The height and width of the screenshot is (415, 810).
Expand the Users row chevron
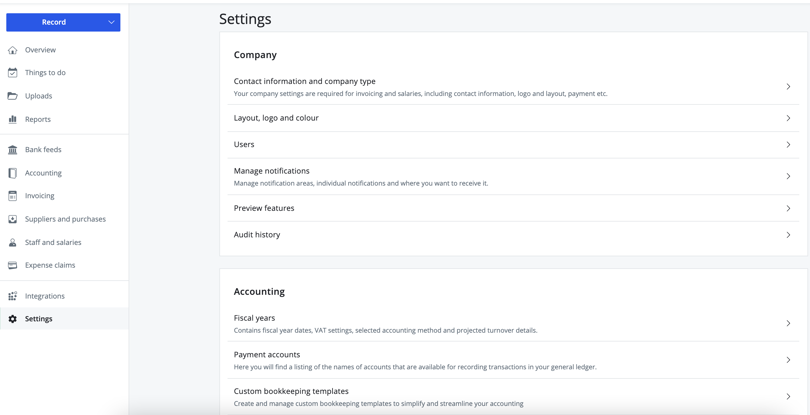click(x=788, y=145)
